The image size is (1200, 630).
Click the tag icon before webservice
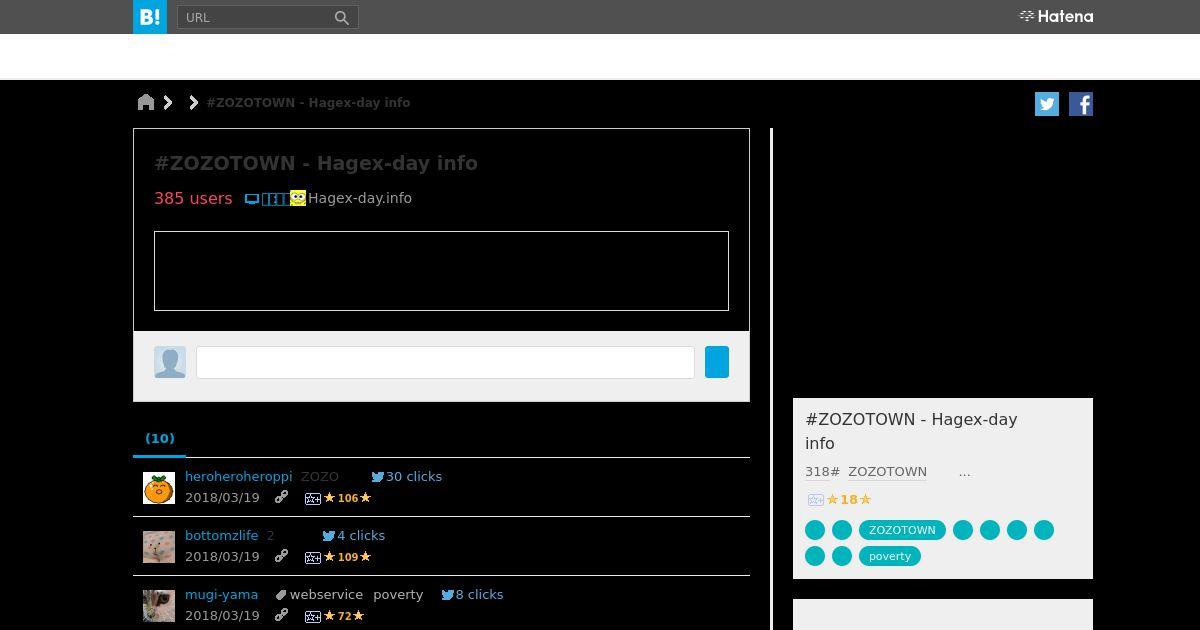point(281,595)
